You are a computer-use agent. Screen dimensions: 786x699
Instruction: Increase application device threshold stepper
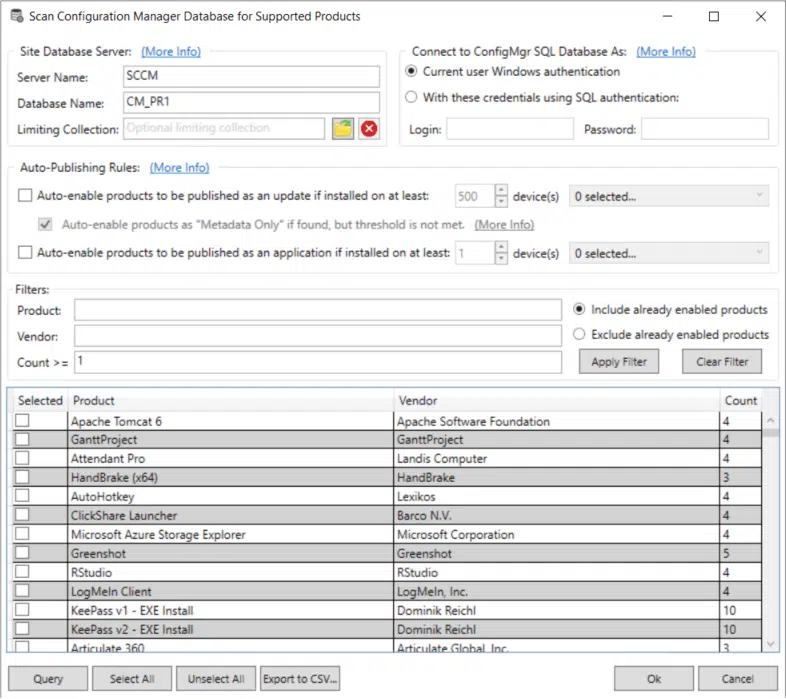501,248
